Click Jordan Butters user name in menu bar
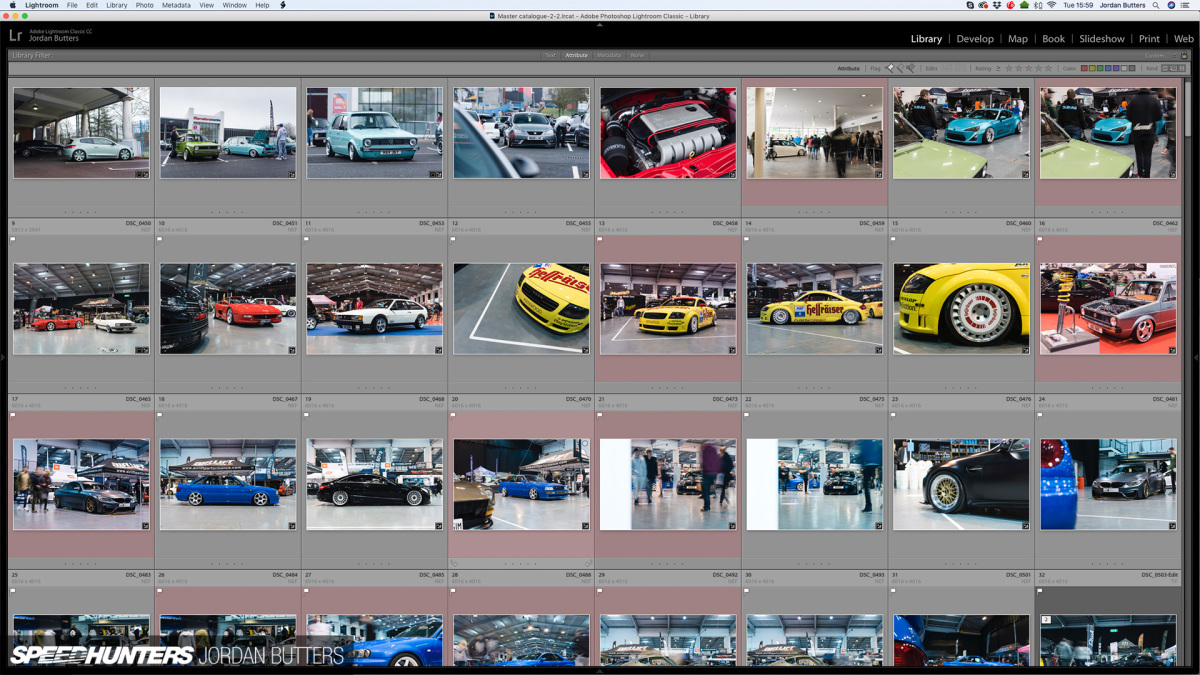 (x=1122, y=5)
